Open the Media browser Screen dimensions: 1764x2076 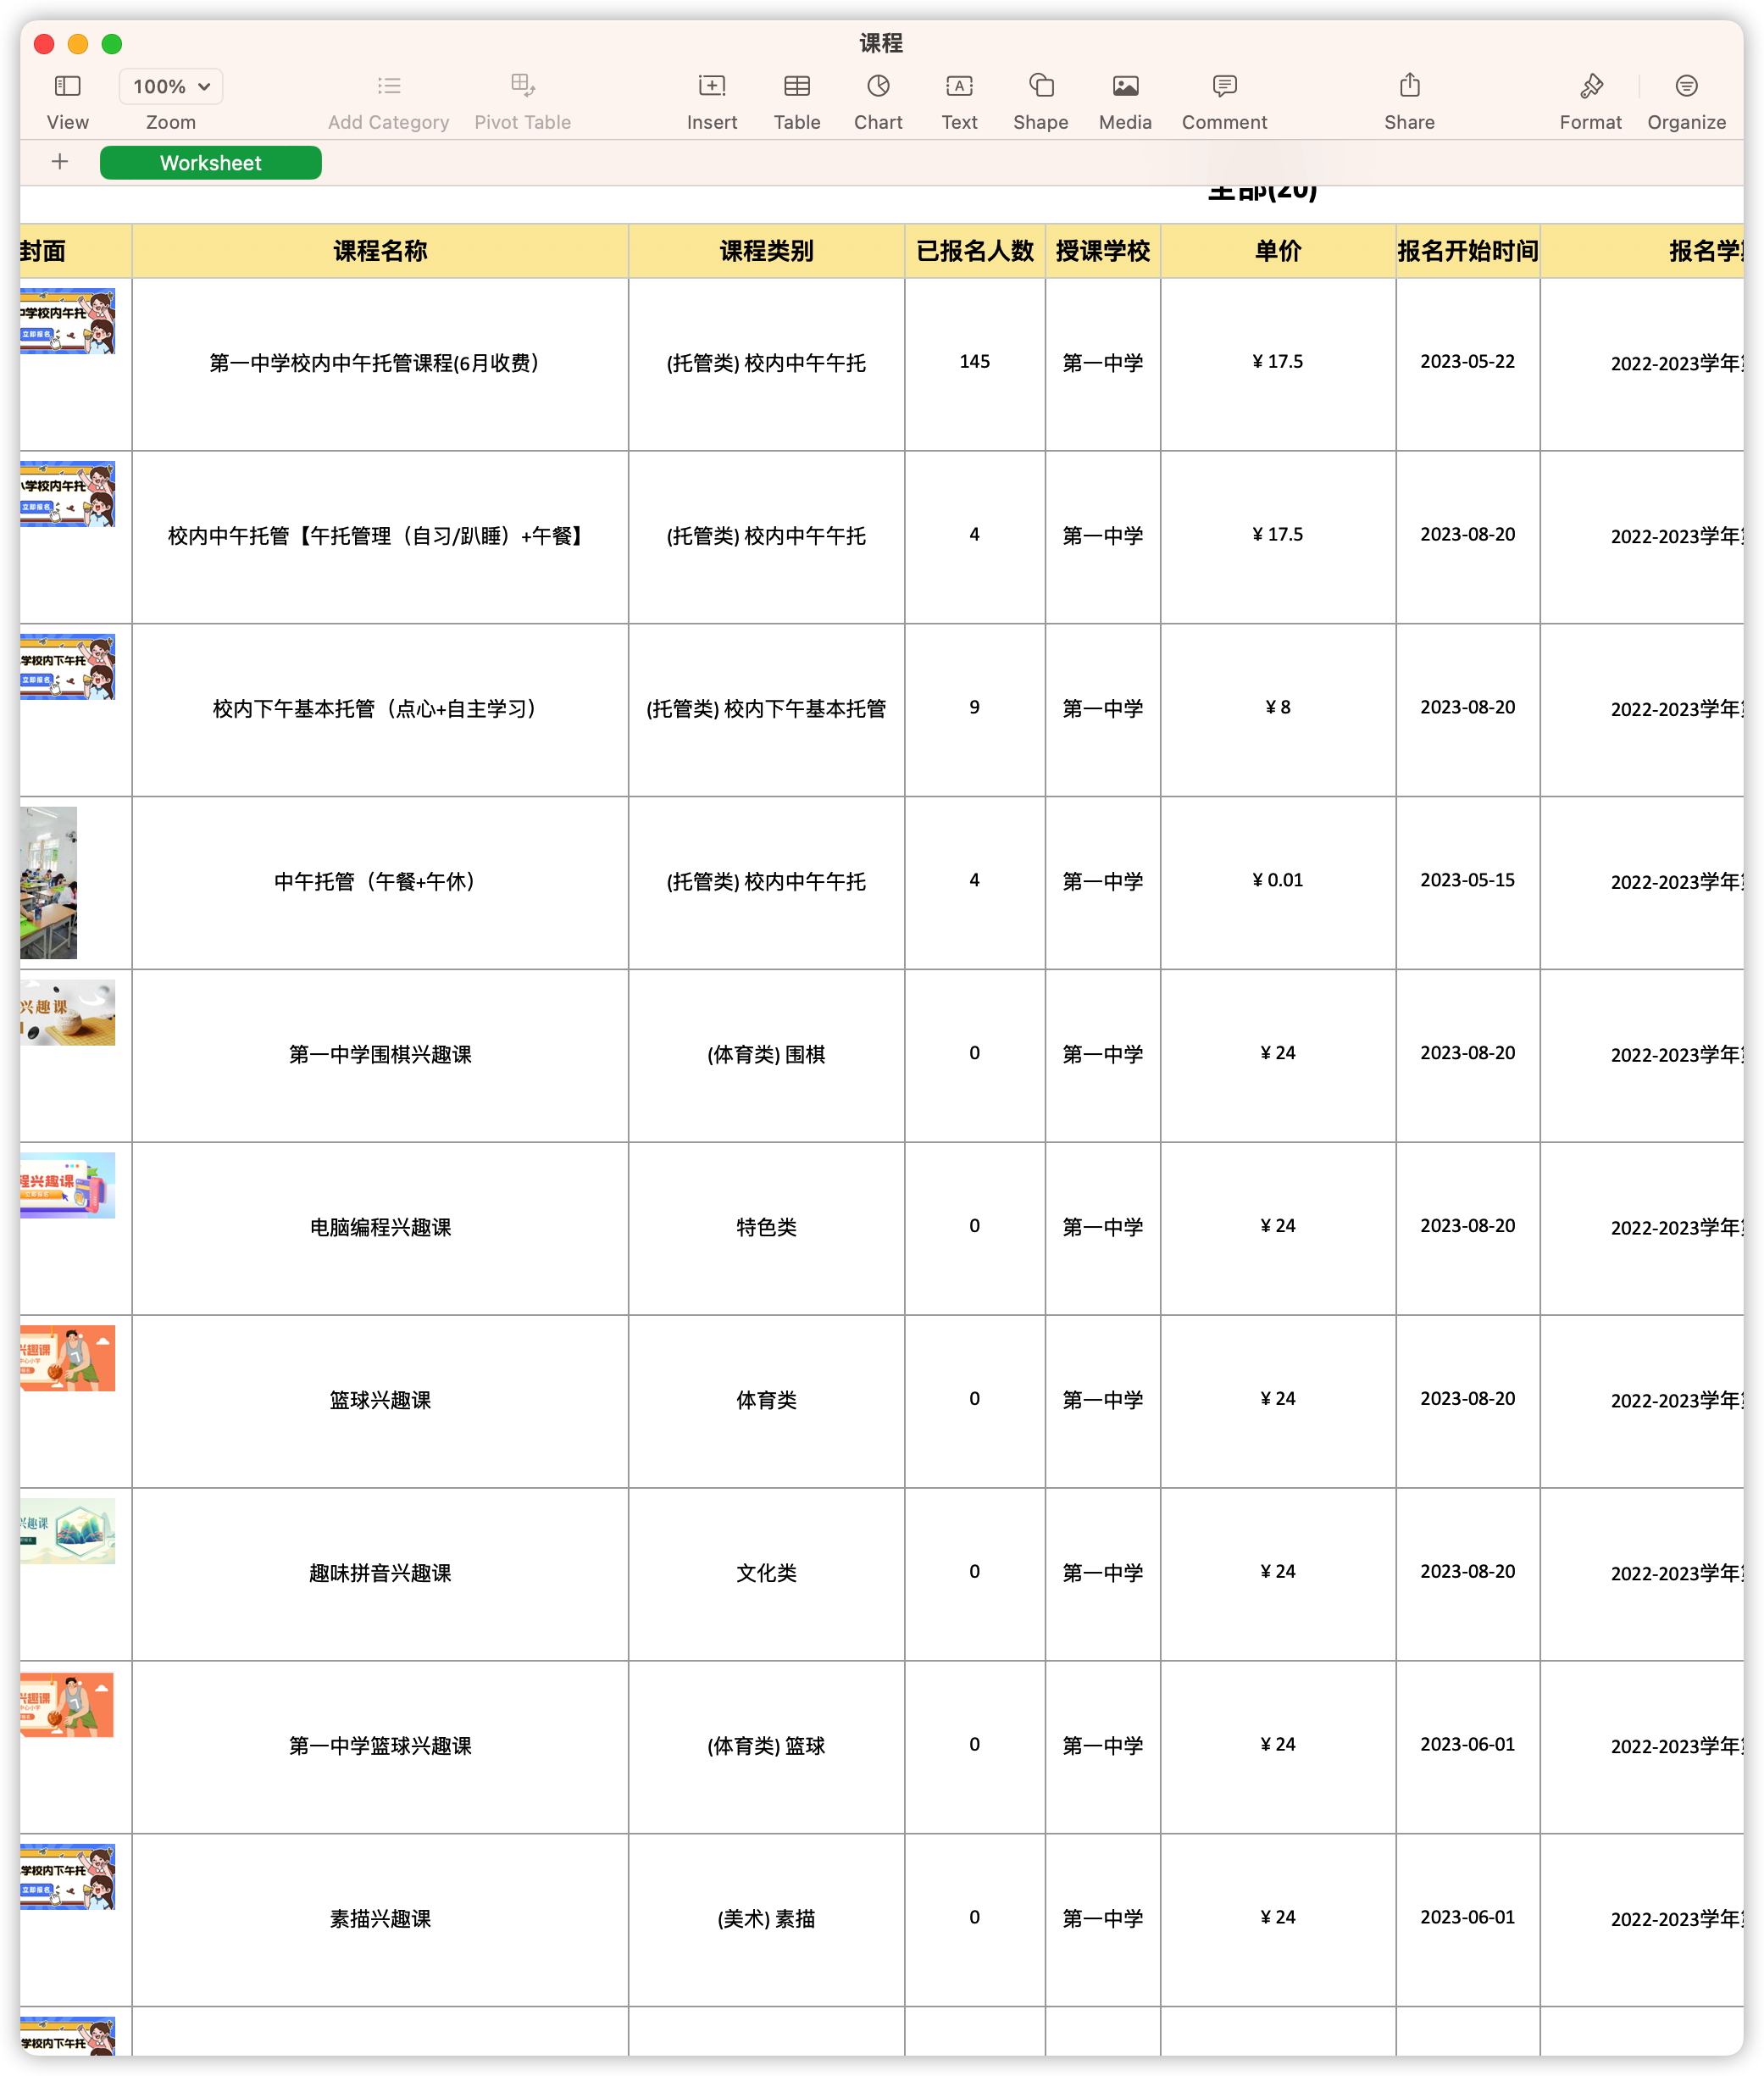(1125, 86)
